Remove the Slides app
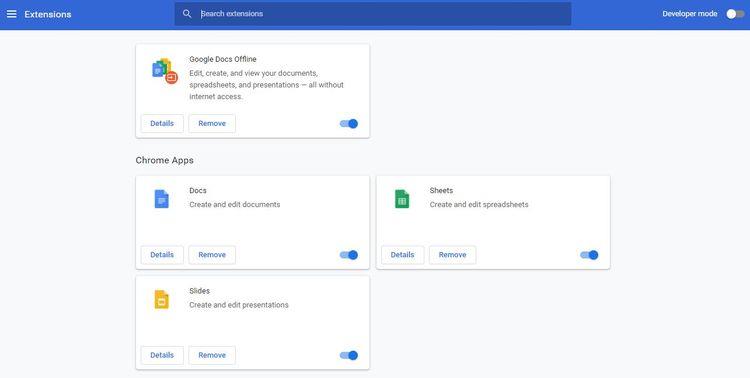The width and height of the screenshot is (750, 378). [212, 355]
